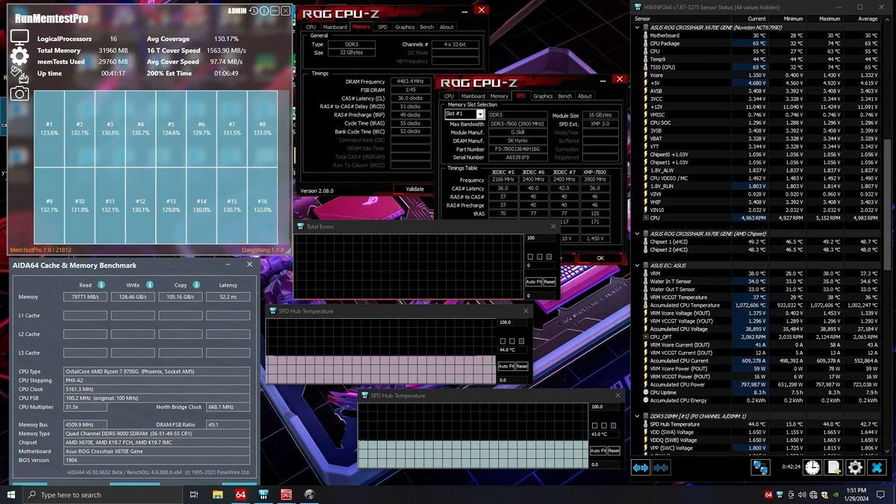Click HWiNFO expand arrows icon
The width and height of the screenshot is (896, 504).
pos(641,467)
